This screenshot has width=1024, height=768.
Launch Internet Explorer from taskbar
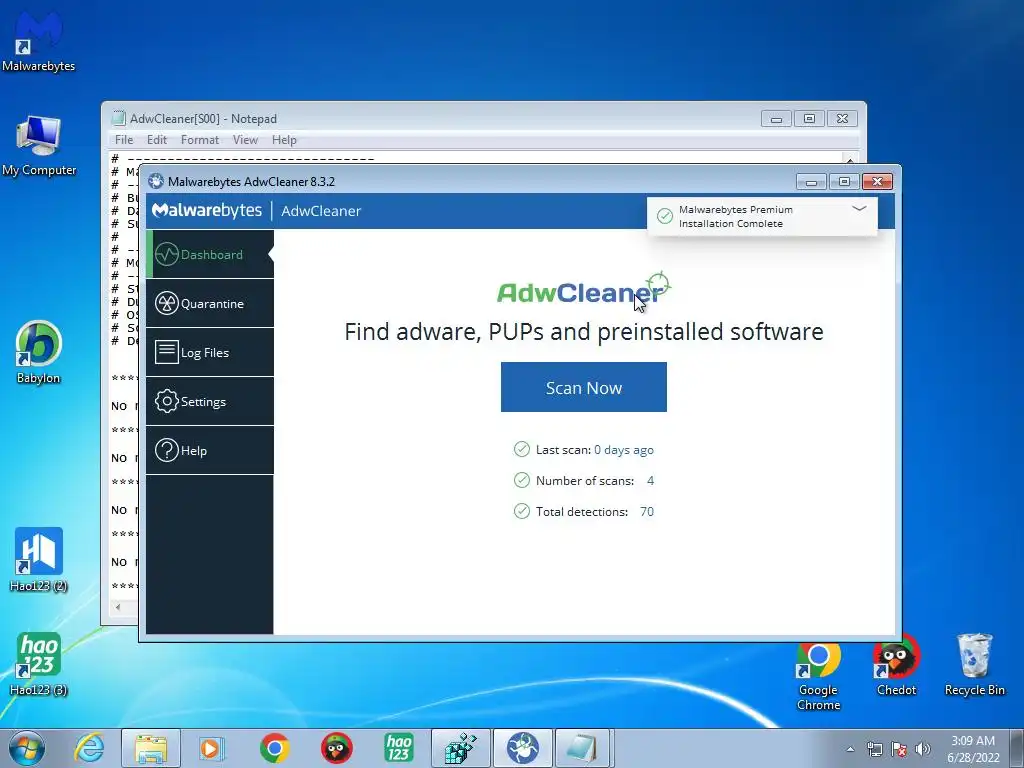click(89, 748)
